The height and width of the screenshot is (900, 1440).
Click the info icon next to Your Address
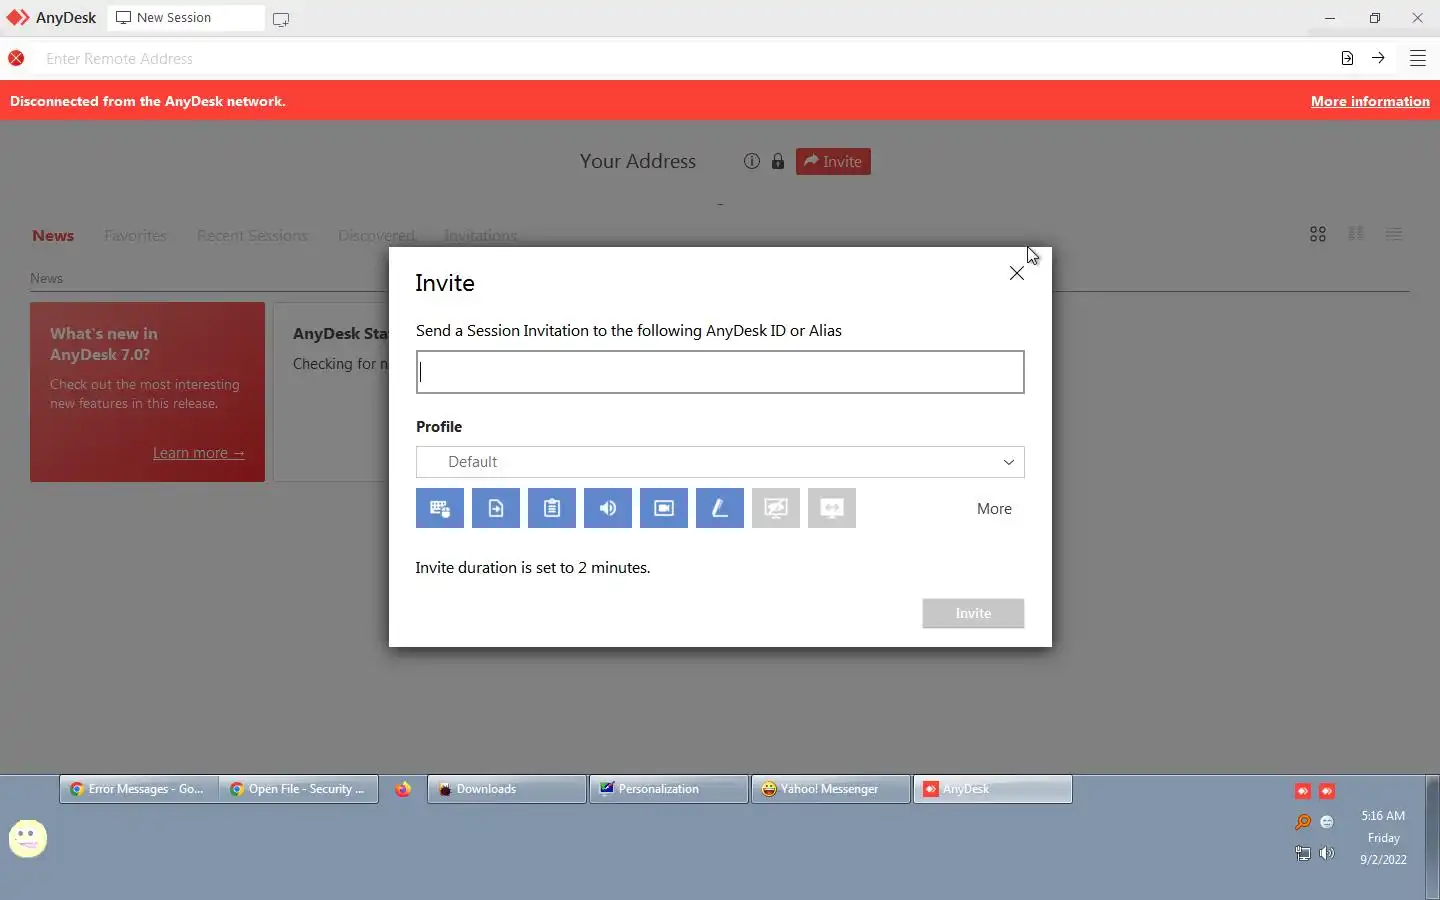tap(752, 161)
